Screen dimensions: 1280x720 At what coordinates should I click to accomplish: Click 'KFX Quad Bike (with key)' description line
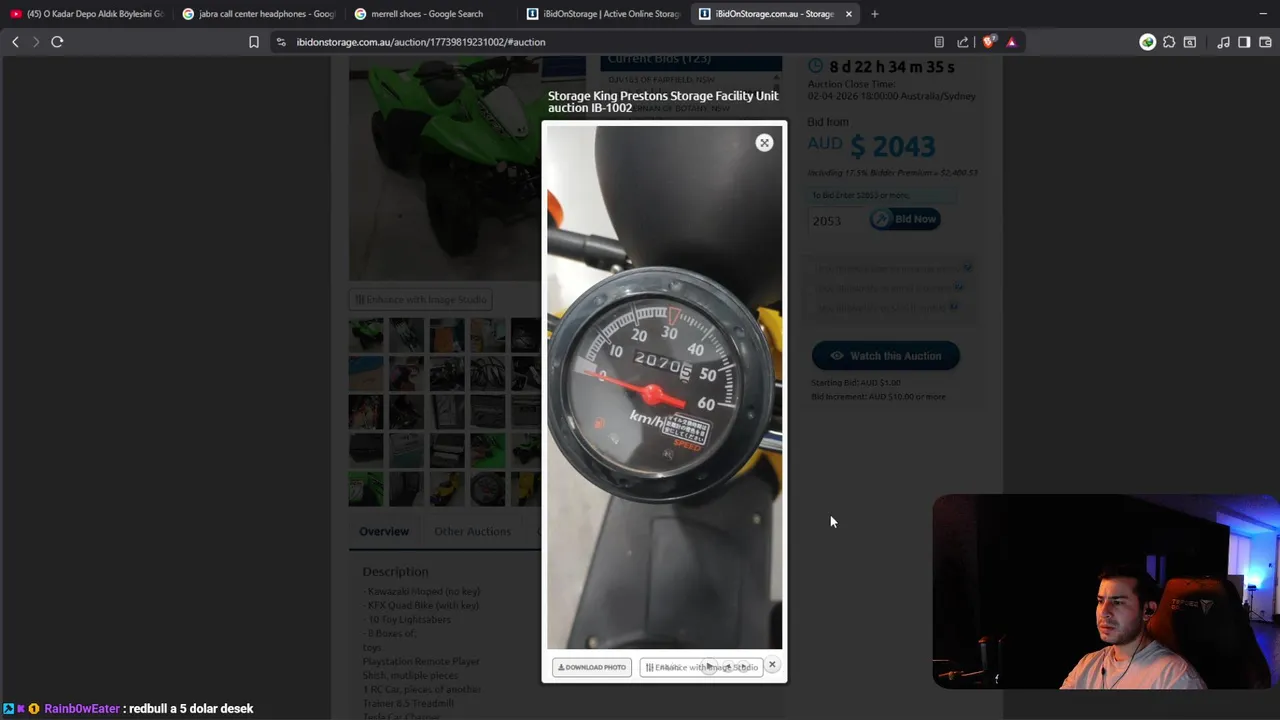pos(423,606)
